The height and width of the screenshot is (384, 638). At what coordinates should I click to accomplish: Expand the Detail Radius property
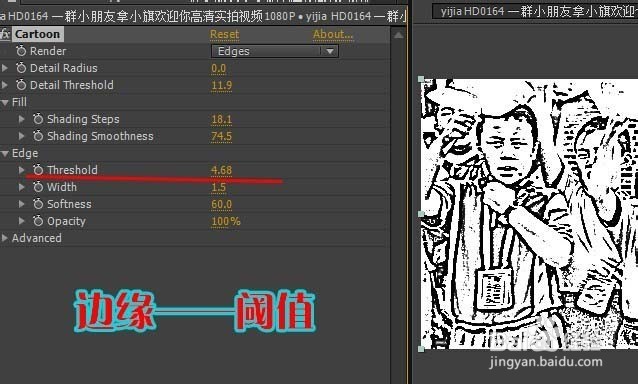pos(5,68)
